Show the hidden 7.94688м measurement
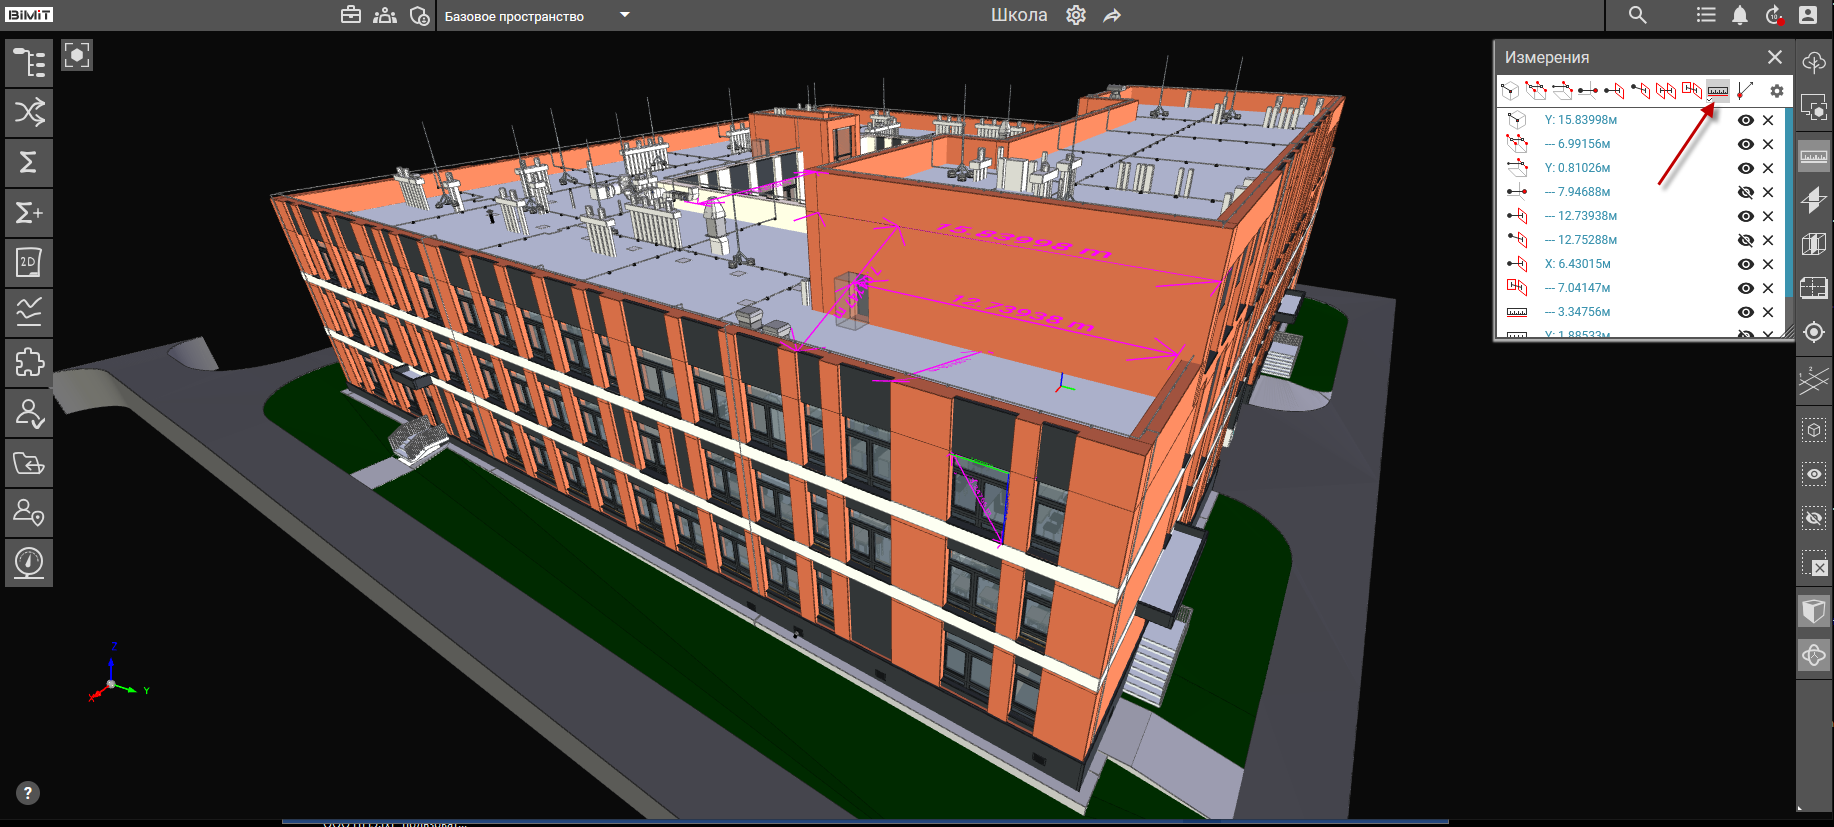This screenshot has height=827, width=1834. [x=1745, y=192]
